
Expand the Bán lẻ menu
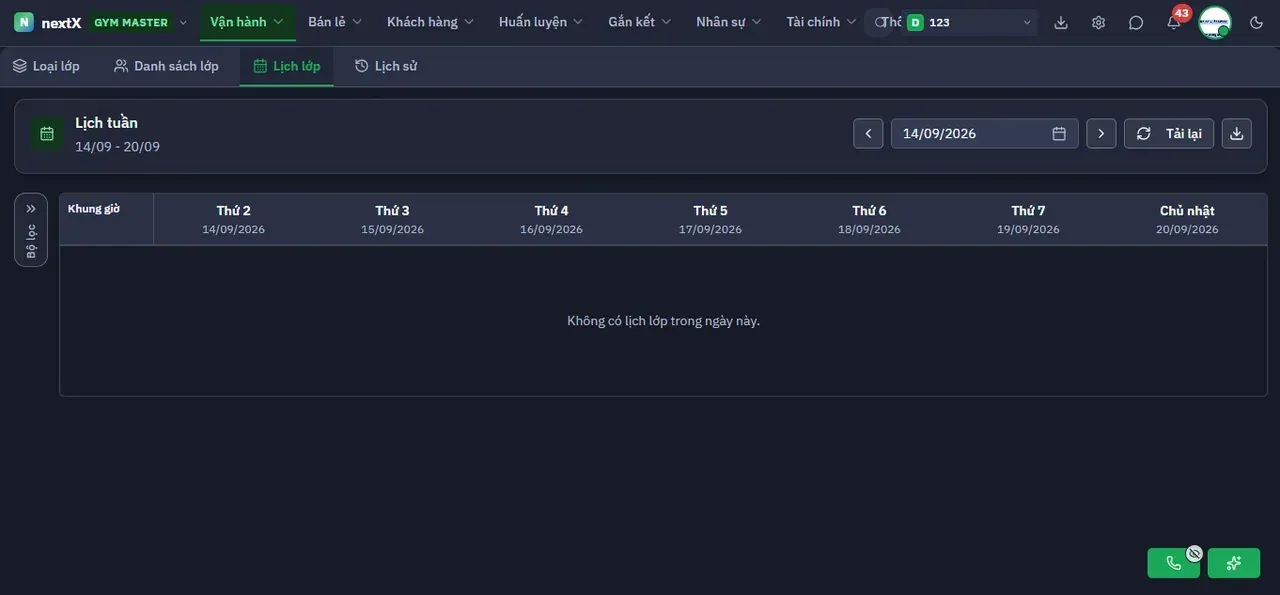pyautogui.click(x=335, y=22)
